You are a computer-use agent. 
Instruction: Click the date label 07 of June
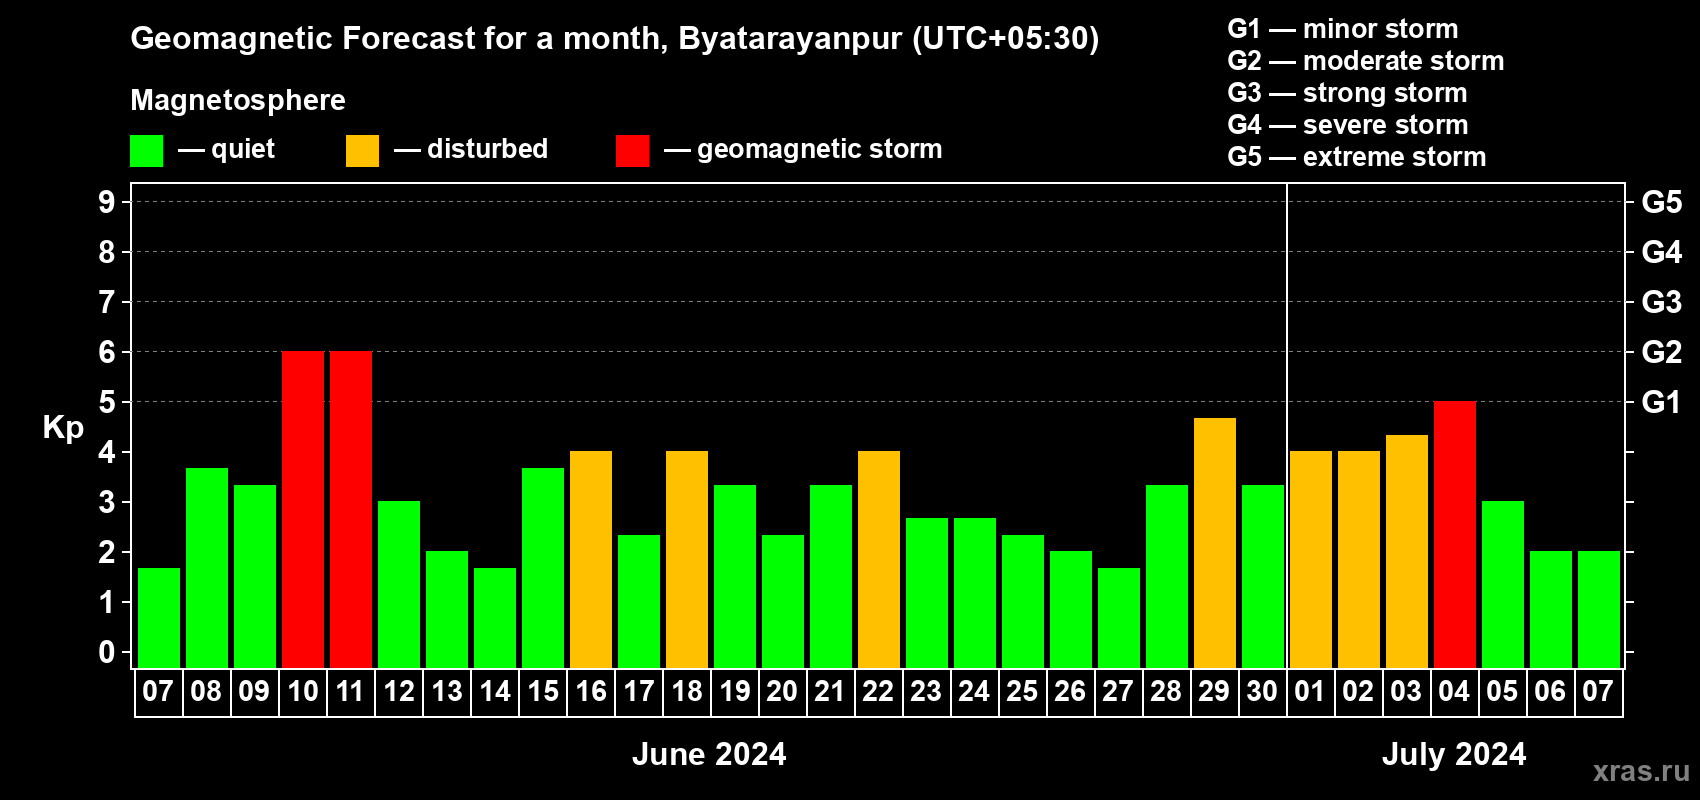158,691
